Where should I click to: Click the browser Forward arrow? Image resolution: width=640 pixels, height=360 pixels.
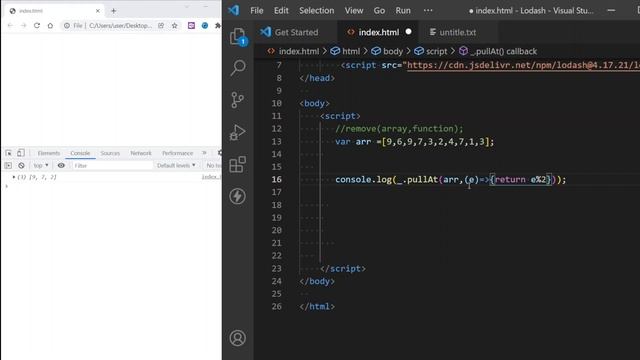point(23,25)
